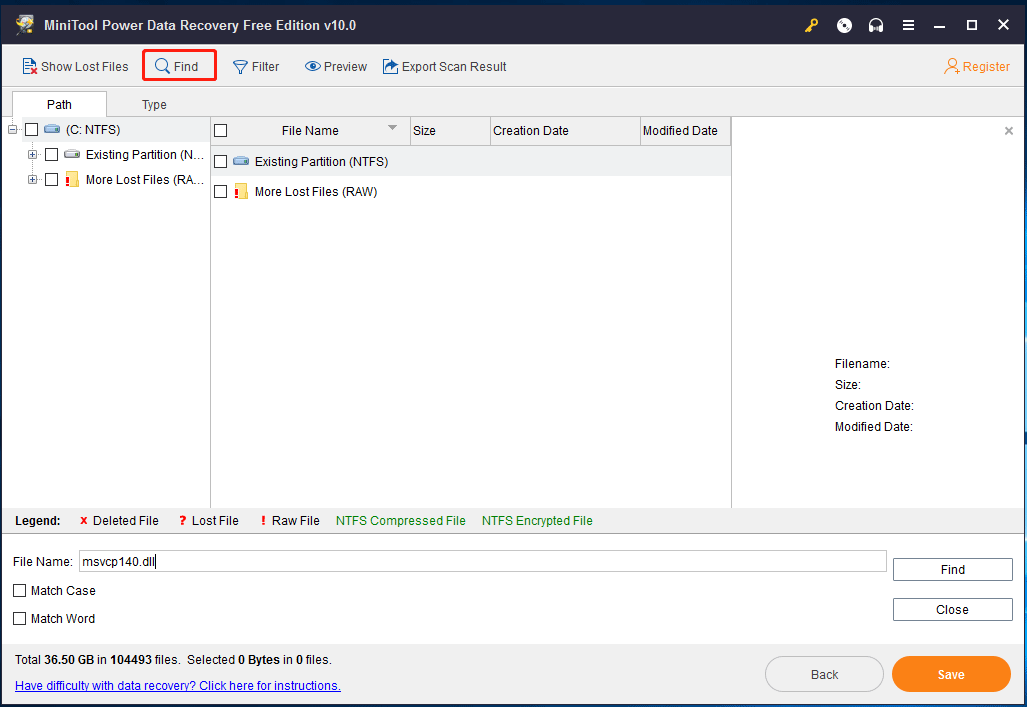This screenshot has width=1027, height=707.
Task: Select Existing Partition (NTFS) row text
Action: pyautogui.click(x=322, y=161)
